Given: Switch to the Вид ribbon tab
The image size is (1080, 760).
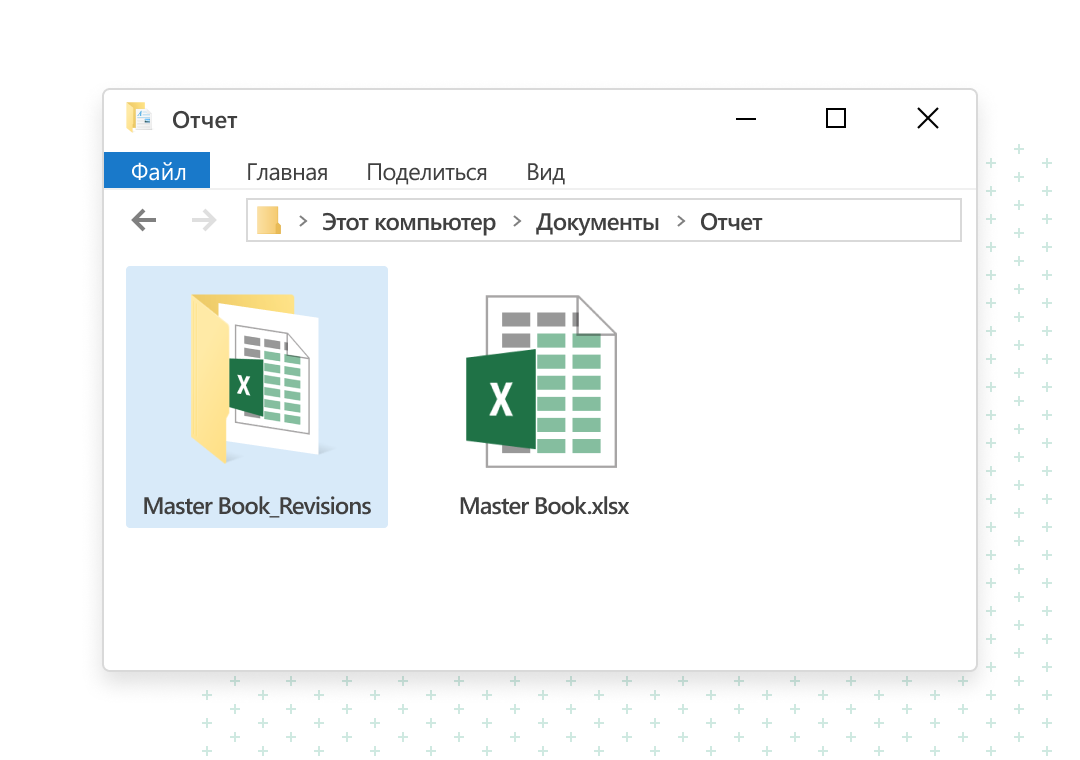Looking at the screenshot, I should coord(546,172).
